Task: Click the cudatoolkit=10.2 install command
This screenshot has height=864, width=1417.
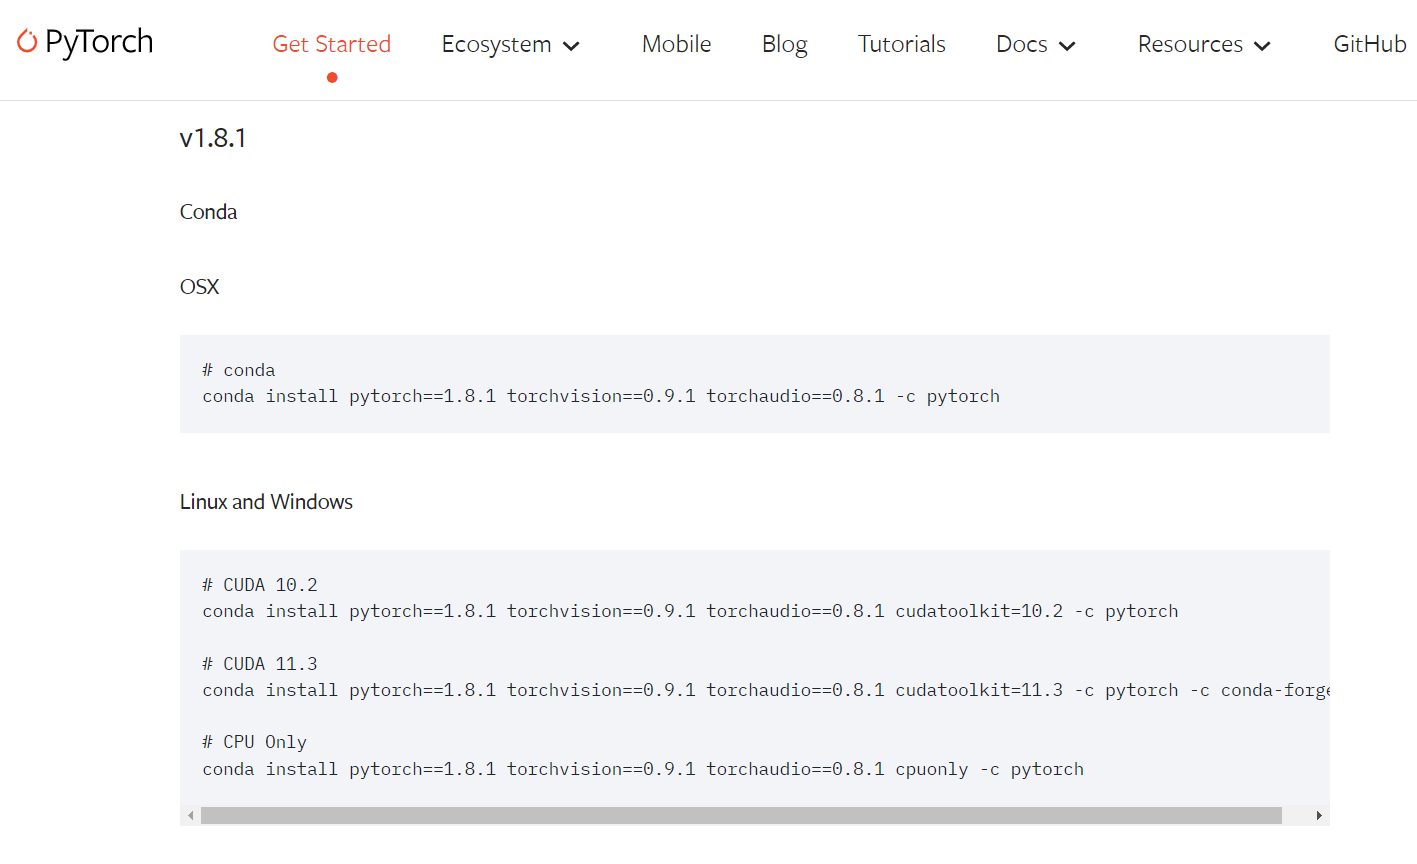Action: point(690,611)
